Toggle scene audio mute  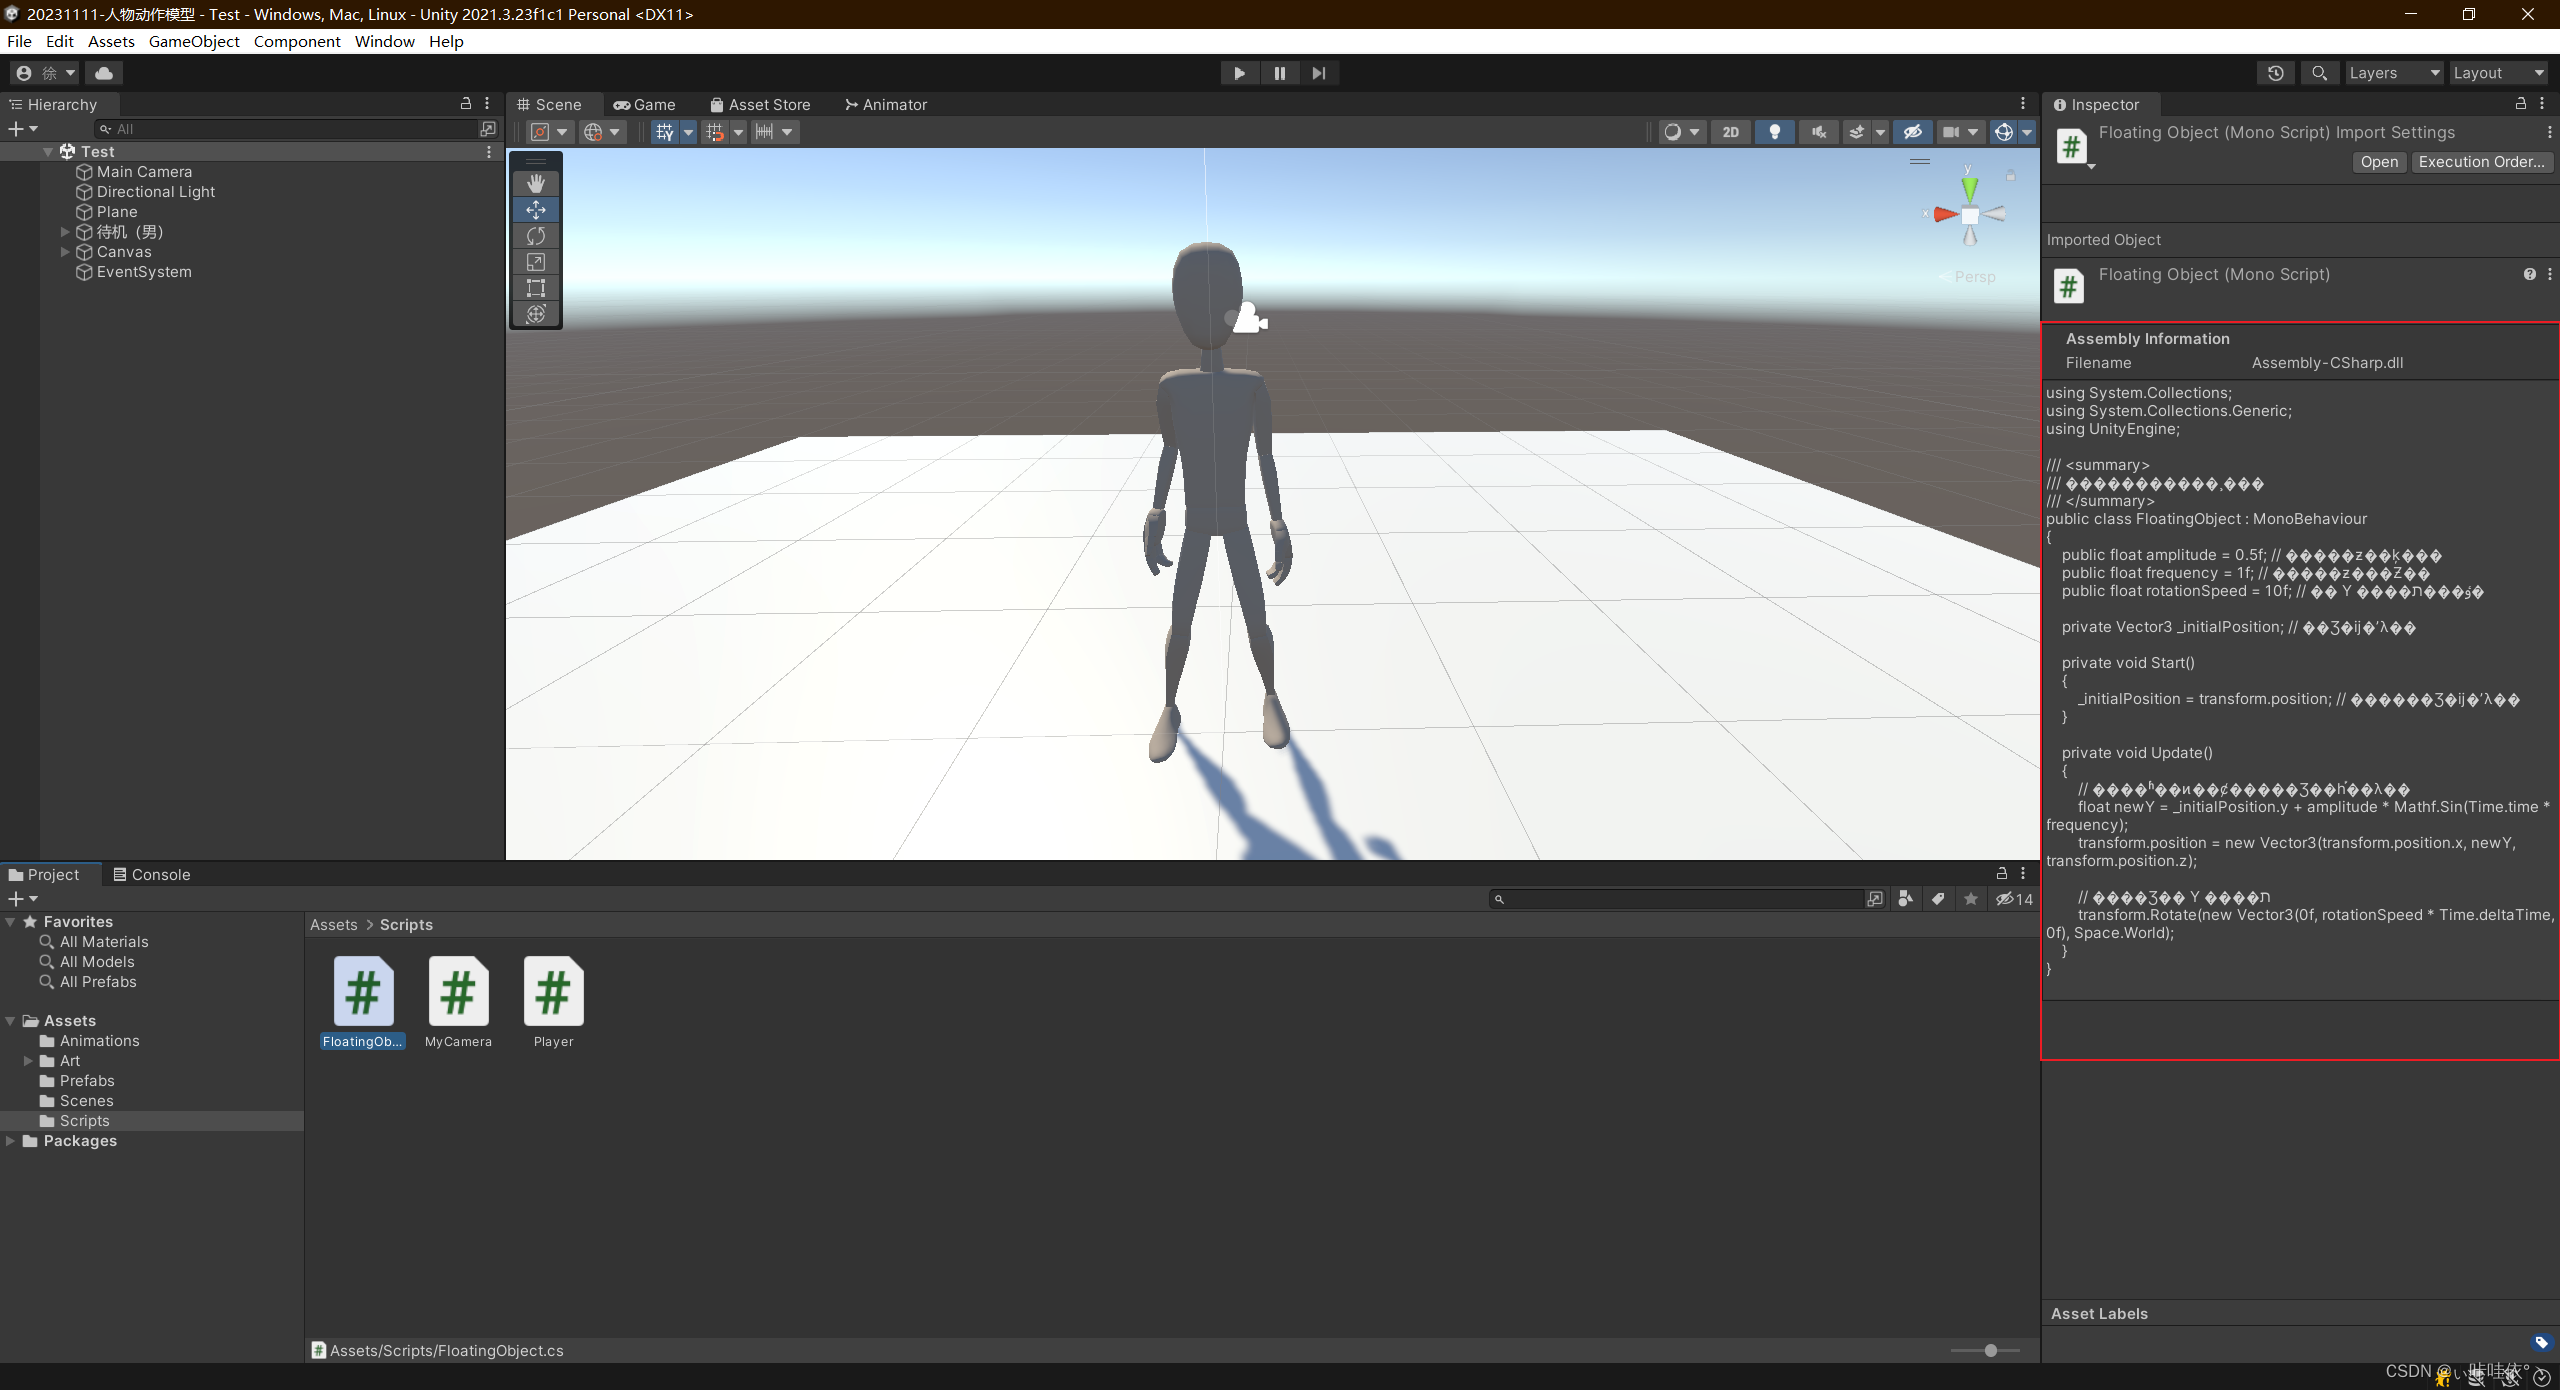point(1819,132)
